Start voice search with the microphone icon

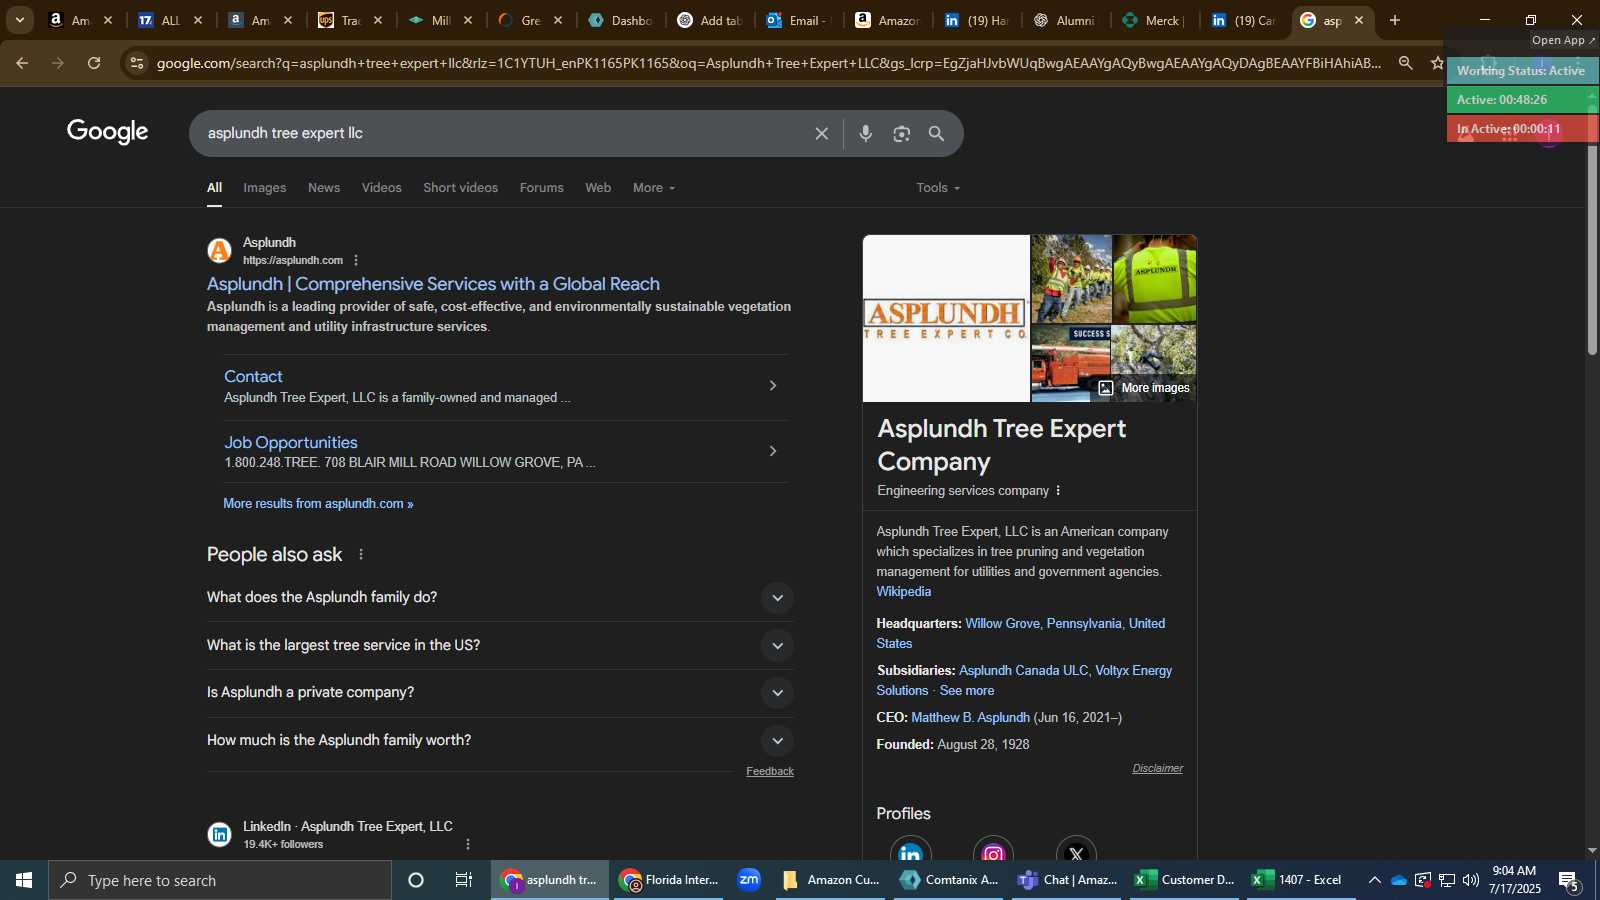(x=866, y=134)
